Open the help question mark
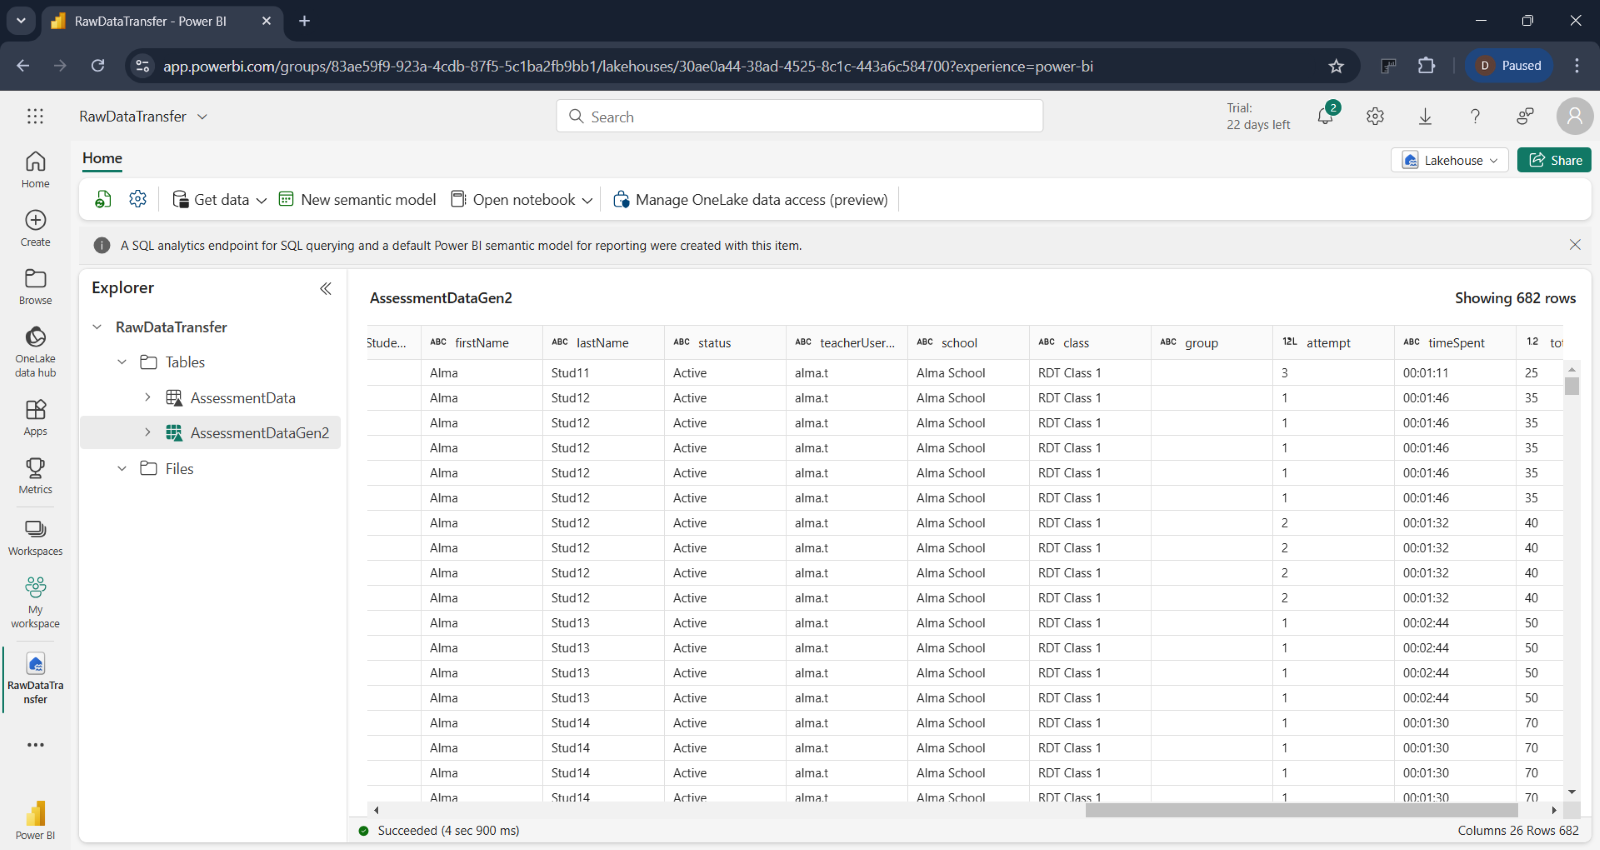The width and height of the screenshot is (1600, 850). coord(1475,116)
